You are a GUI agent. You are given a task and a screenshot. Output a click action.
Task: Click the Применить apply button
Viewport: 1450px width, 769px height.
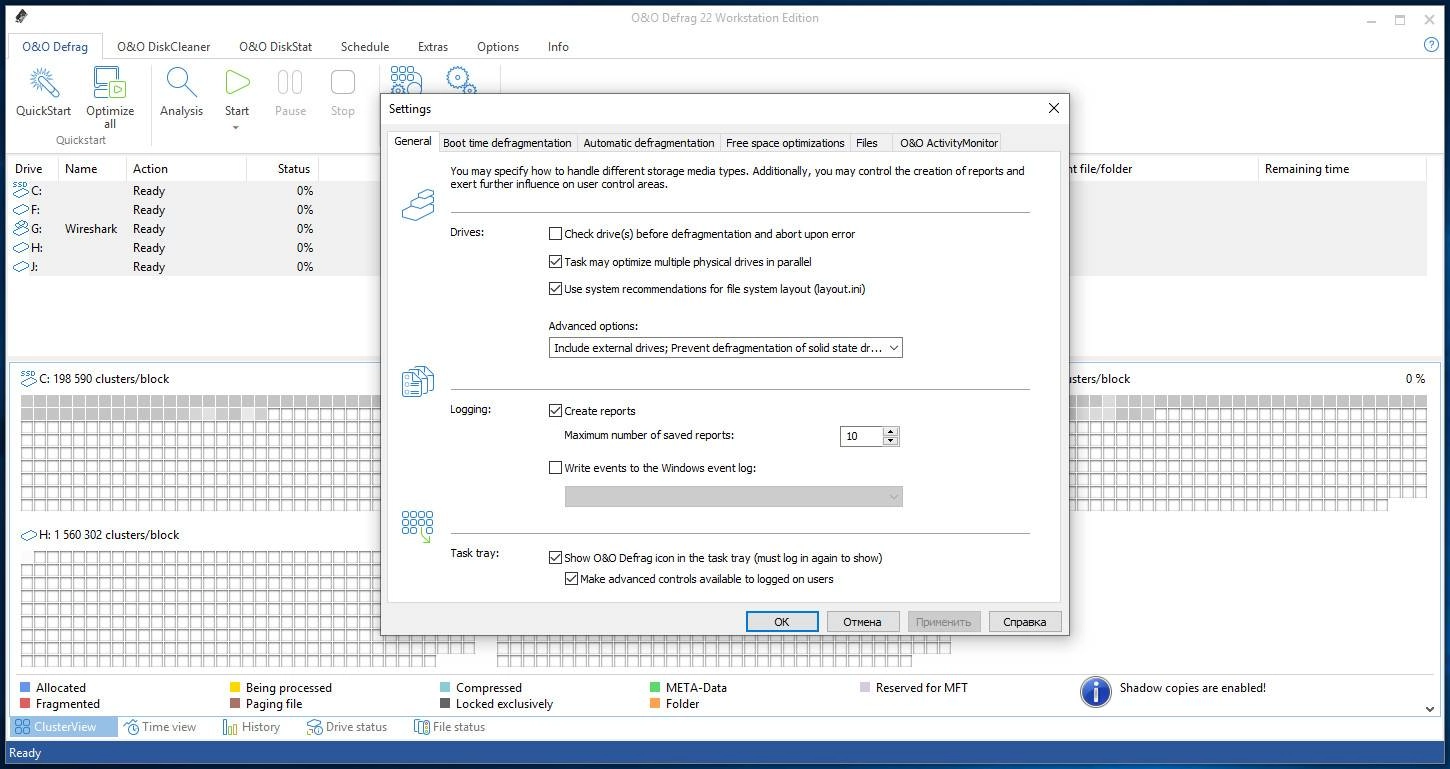(x=943, y=622)
